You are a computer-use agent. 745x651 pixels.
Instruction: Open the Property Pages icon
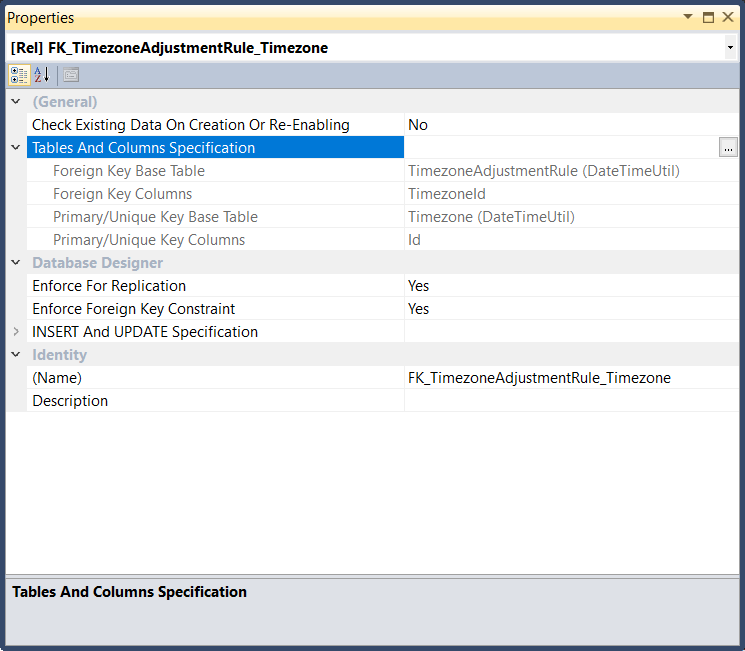[71, 75]
